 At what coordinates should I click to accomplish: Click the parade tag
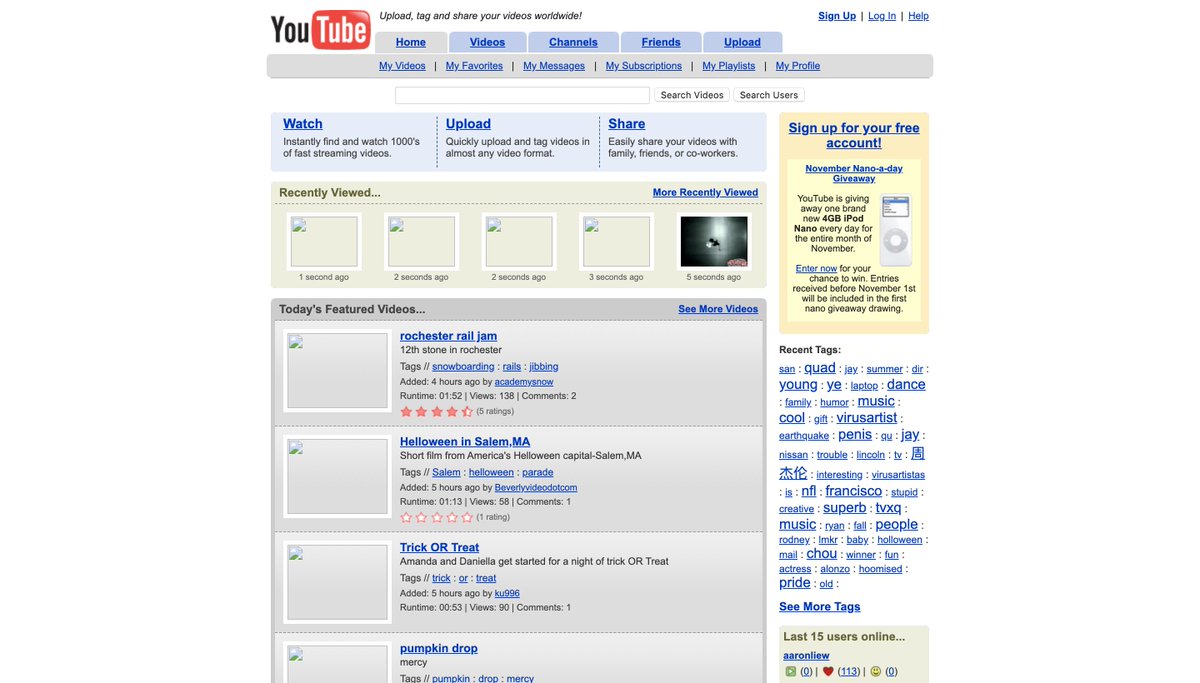click(537, 473)
